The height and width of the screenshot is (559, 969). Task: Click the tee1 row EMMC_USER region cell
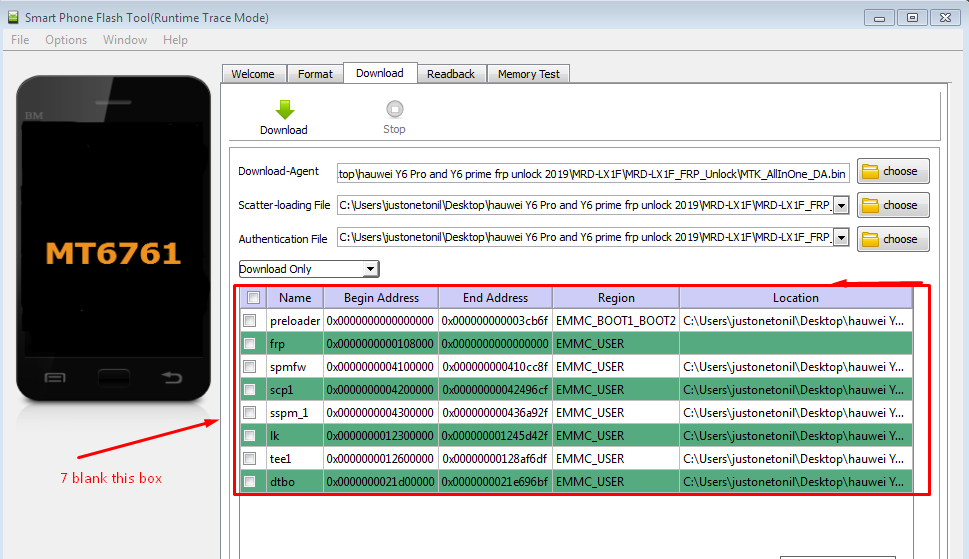click(x=616, y=459)
